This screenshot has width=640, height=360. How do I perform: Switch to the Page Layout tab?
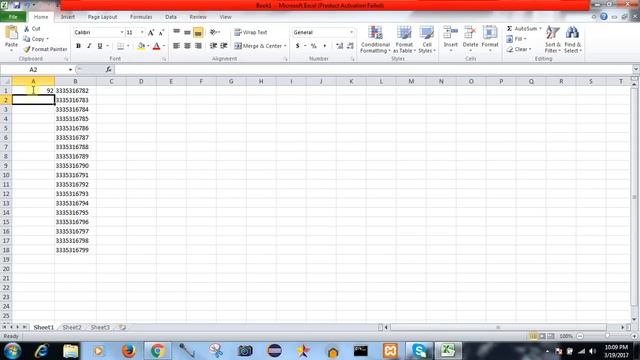pos(102,17)
